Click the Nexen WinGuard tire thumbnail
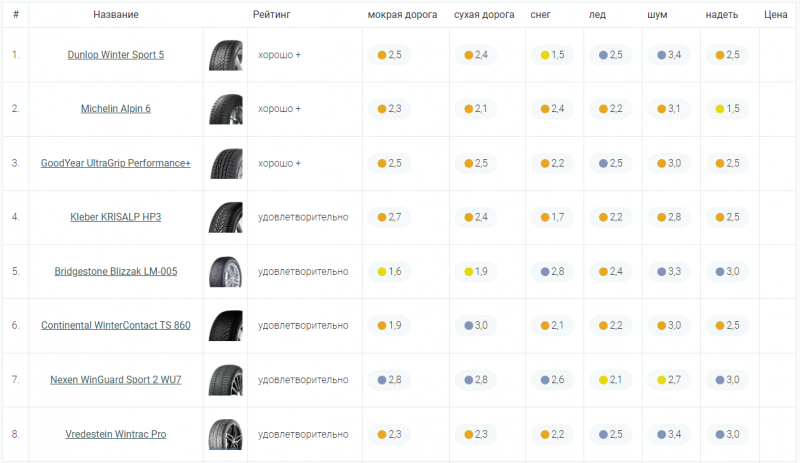The width and height of the screenshot is (800, 463). click(225, 380)
